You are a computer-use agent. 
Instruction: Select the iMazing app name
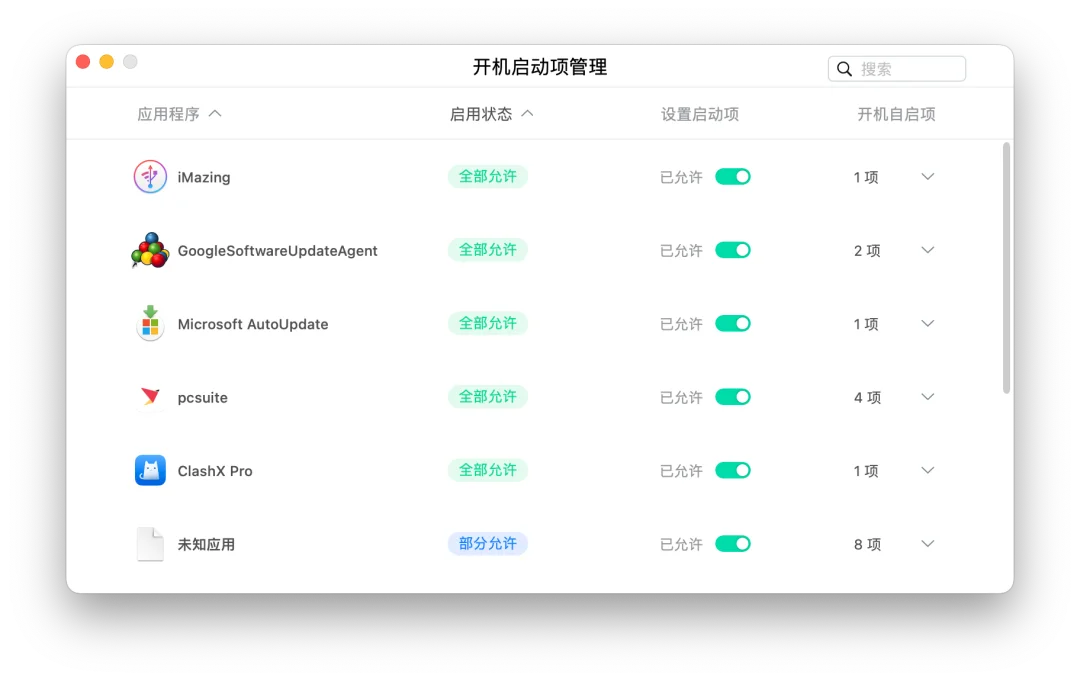(204, 178)
